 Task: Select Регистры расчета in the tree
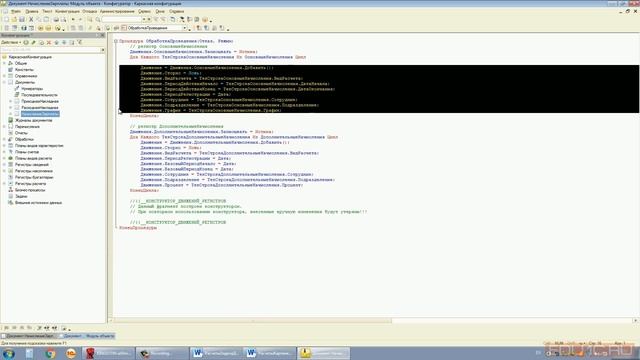(x=30, y=184)
